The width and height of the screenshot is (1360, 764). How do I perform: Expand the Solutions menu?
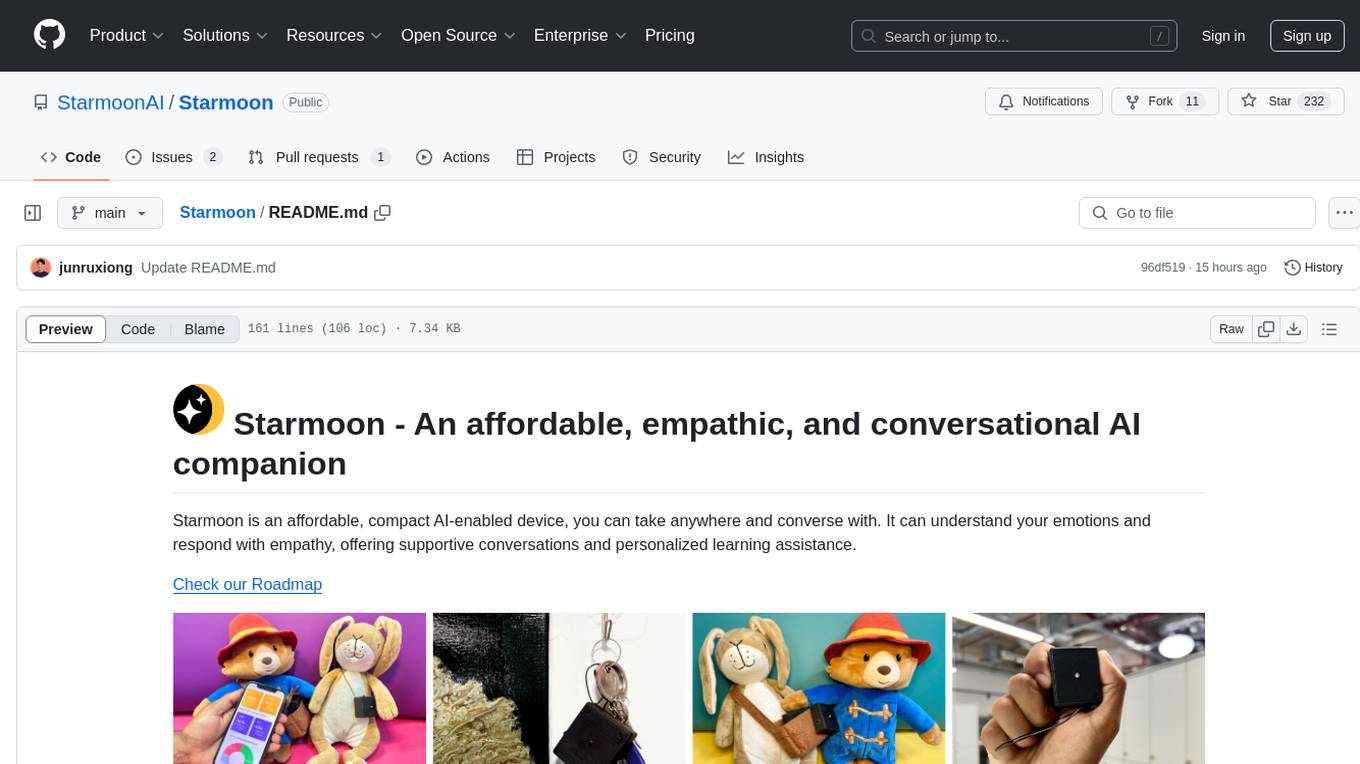tap(225, 35)
